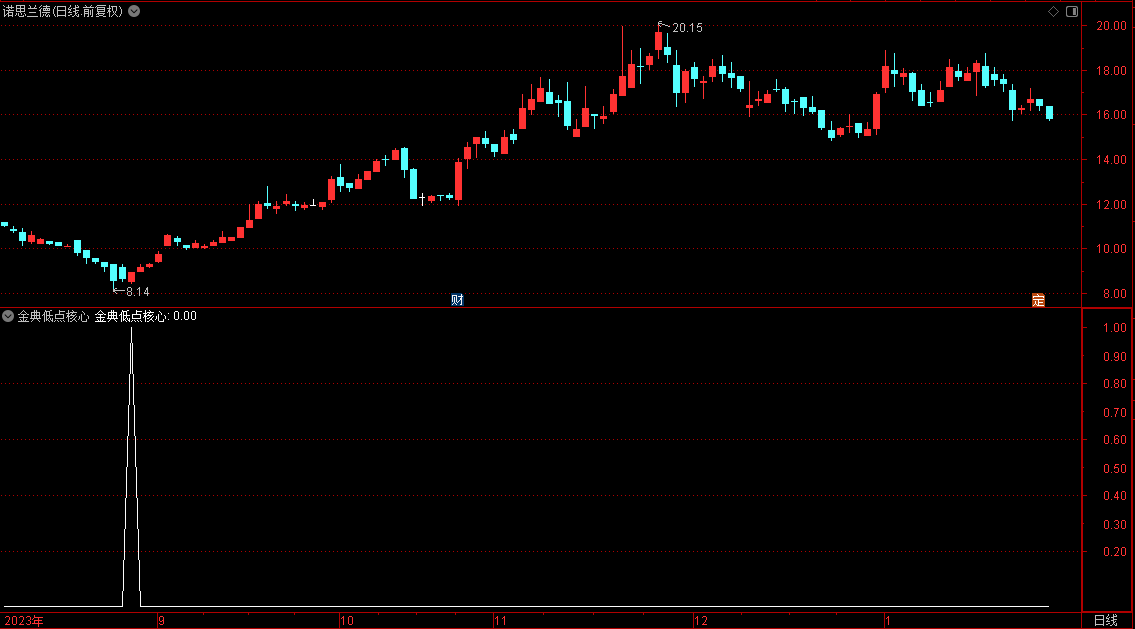Screen dimensions: 1135x629
Task: Click the month 12 marker on time axis
Action: point(701,621)
